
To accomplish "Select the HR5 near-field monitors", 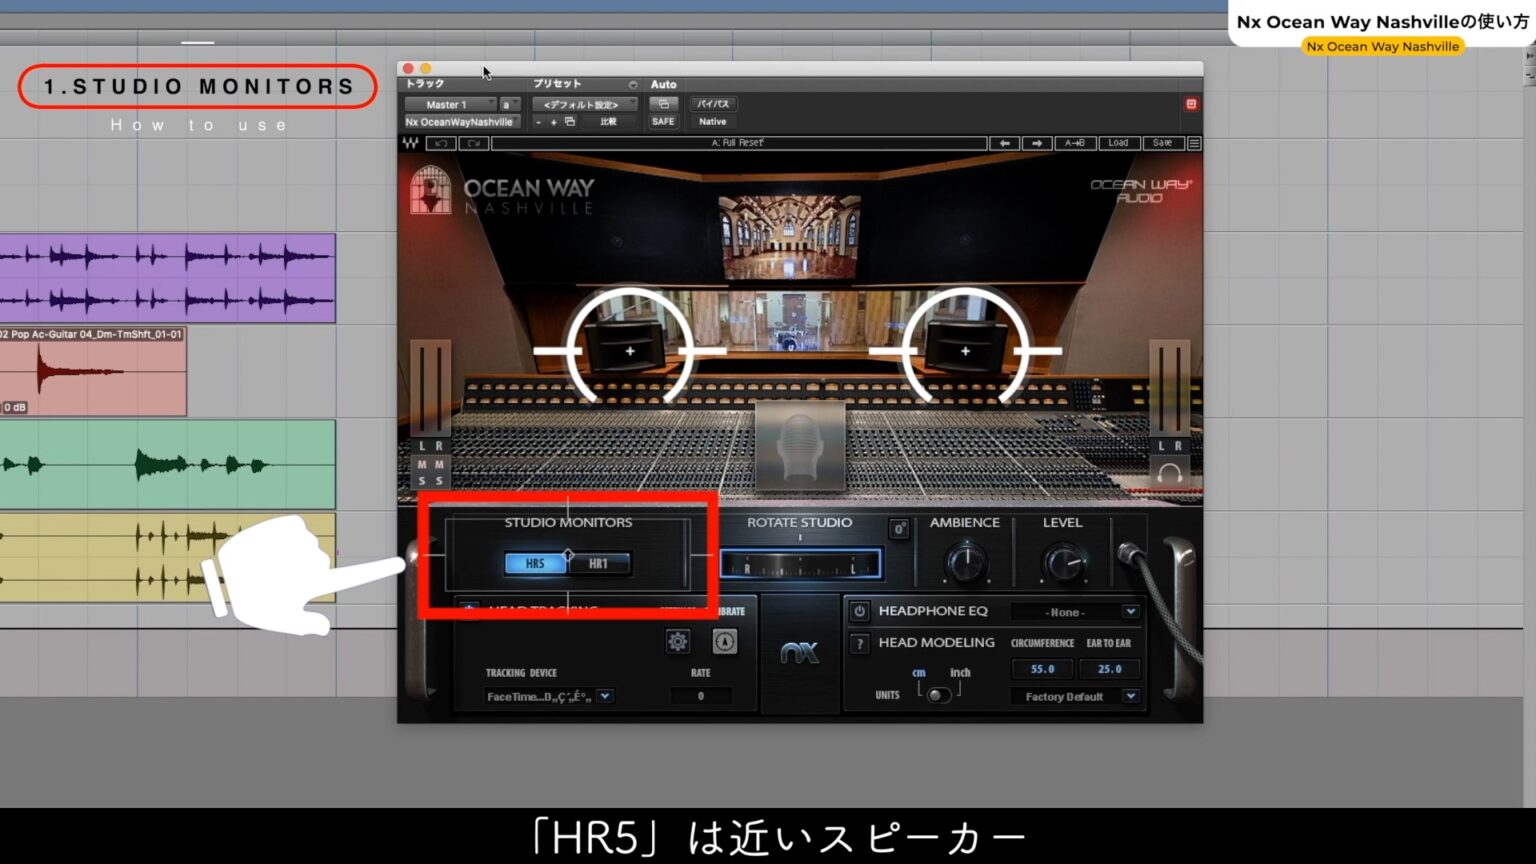I will (x=535, y=564).
